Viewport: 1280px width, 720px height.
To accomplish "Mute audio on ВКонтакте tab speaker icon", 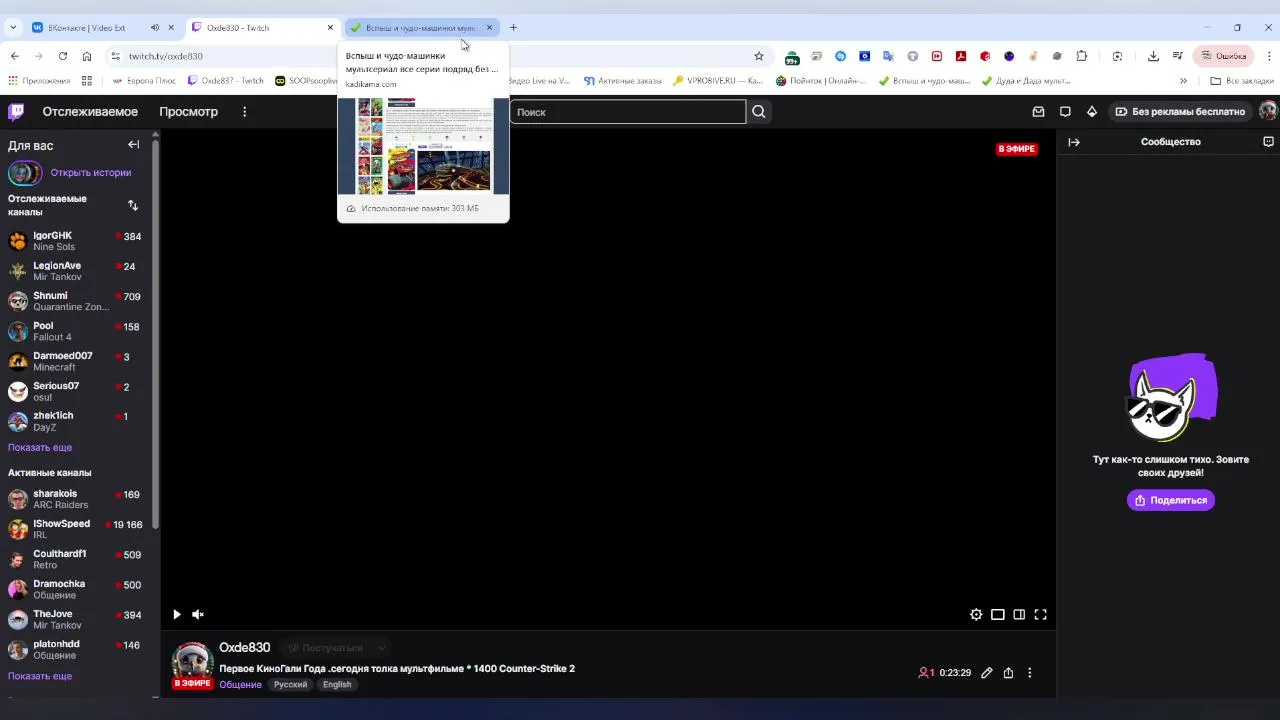I will coord(154,28).
